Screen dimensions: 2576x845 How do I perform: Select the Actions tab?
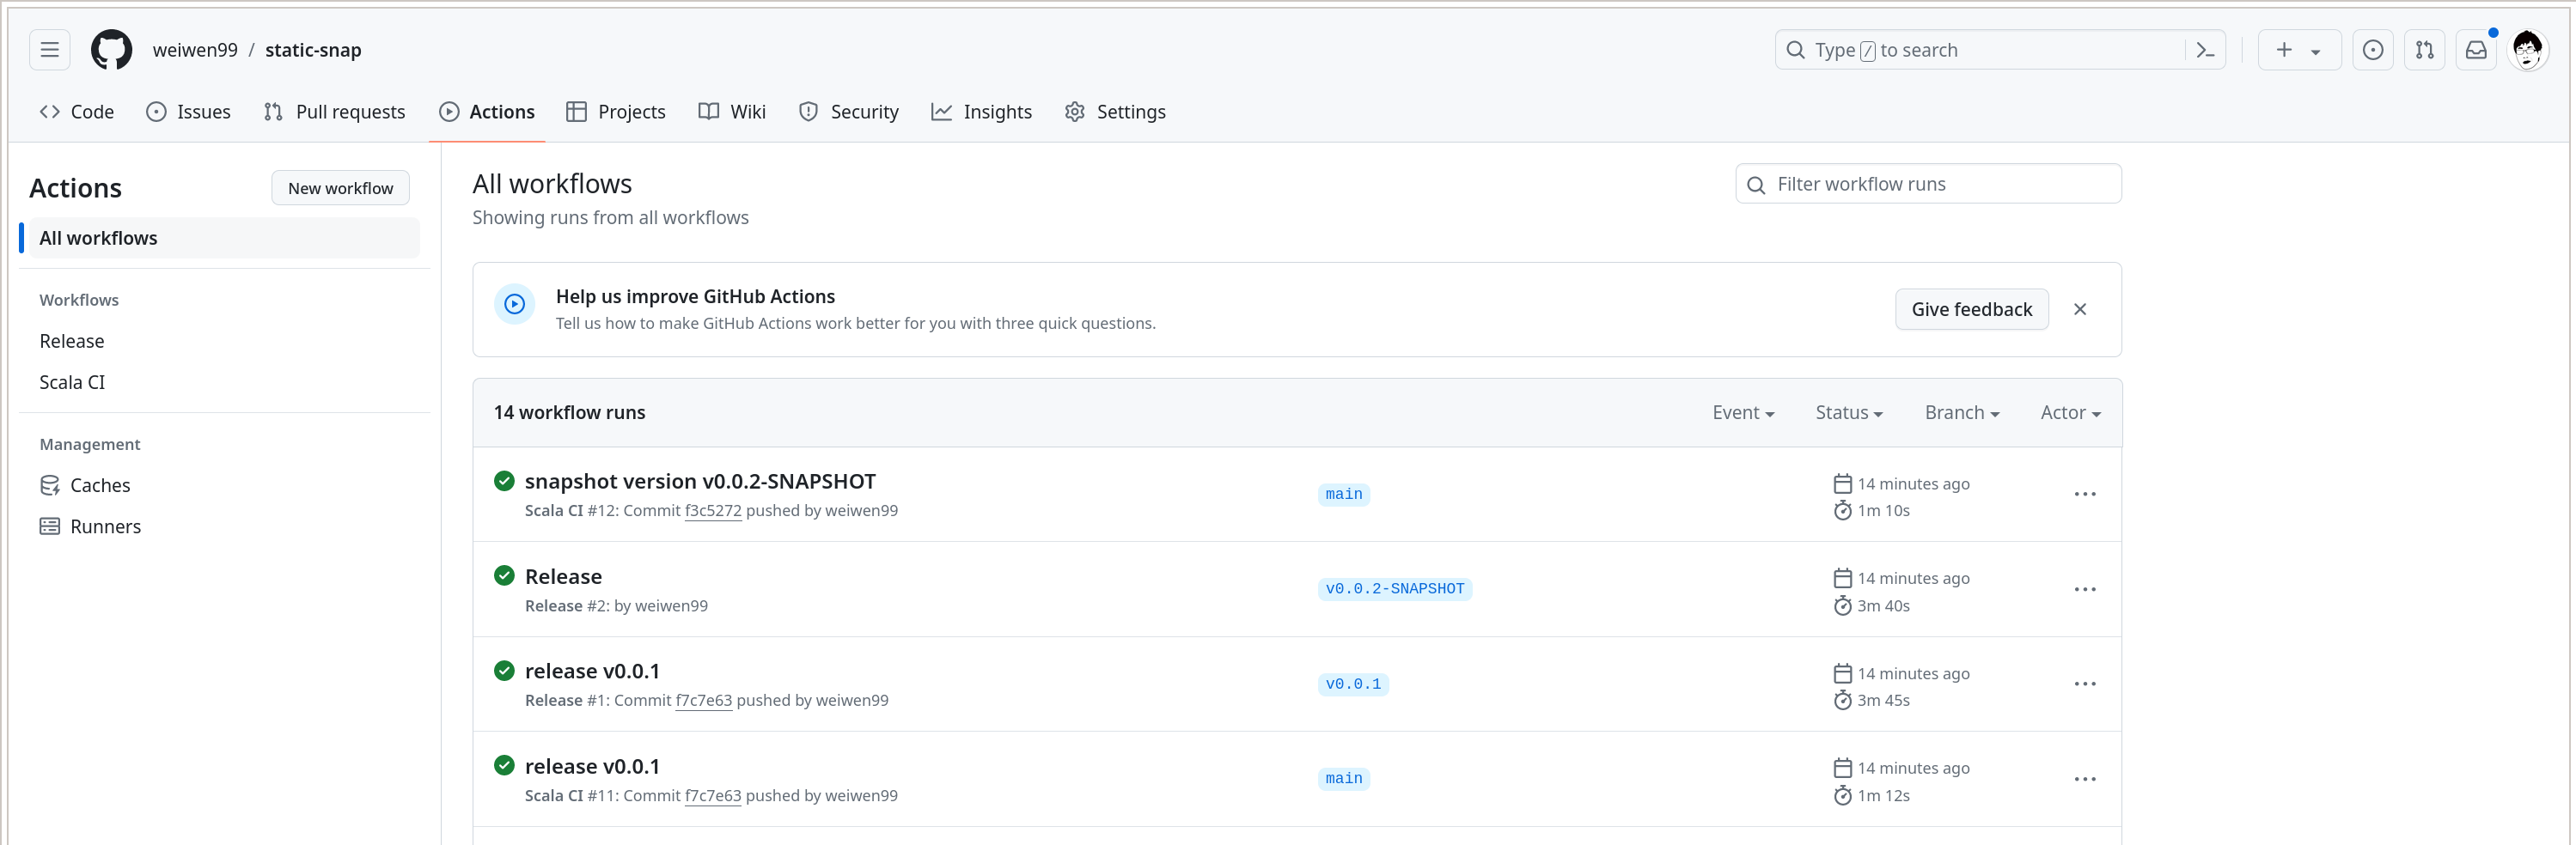click(x=487, y=112)
